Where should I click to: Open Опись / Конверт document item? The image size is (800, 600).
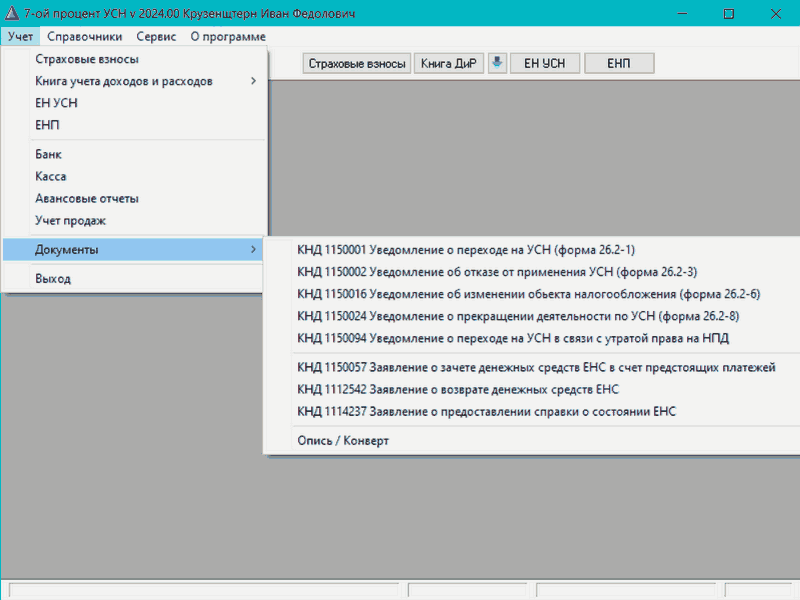coord(343,440)
